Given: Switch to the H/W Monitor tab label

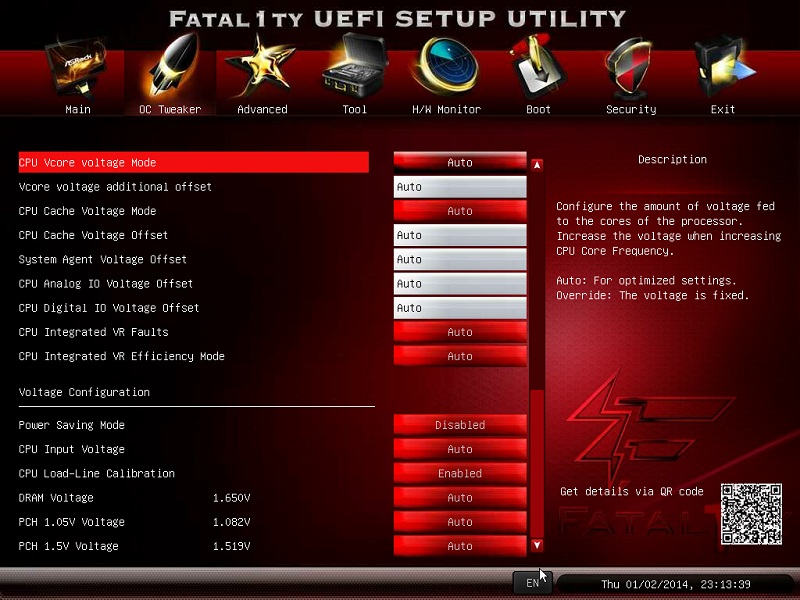Looking at the screenshot, I should [446, 110].
